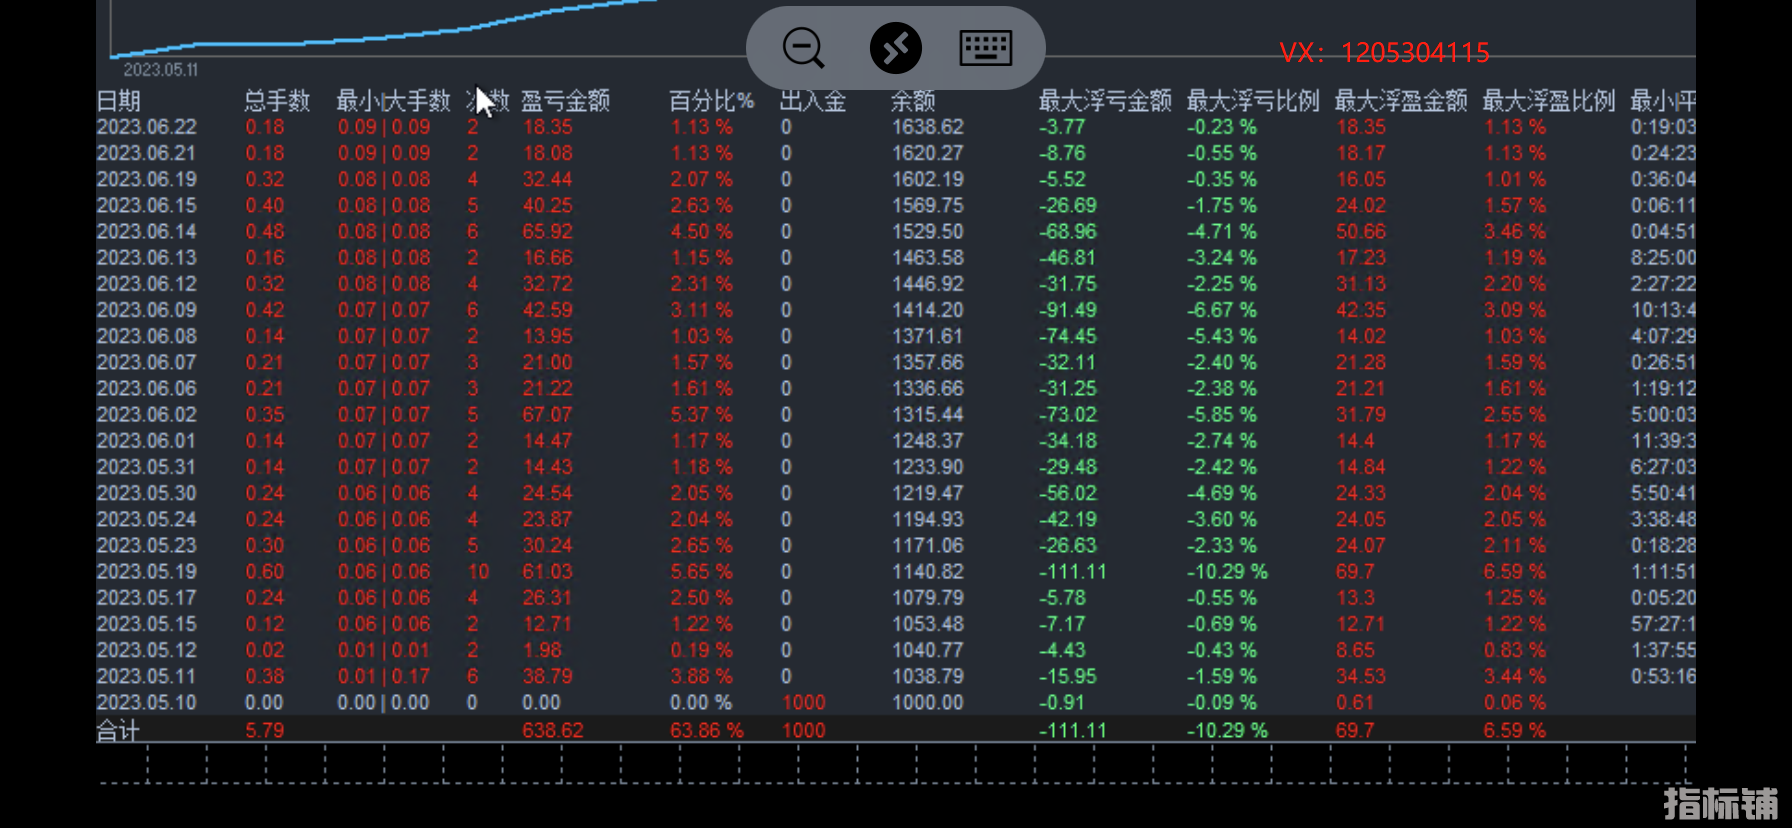This screenshot has width=1792, height=828.
Task: Click the 余额 column header
Action: click(913, 101)
